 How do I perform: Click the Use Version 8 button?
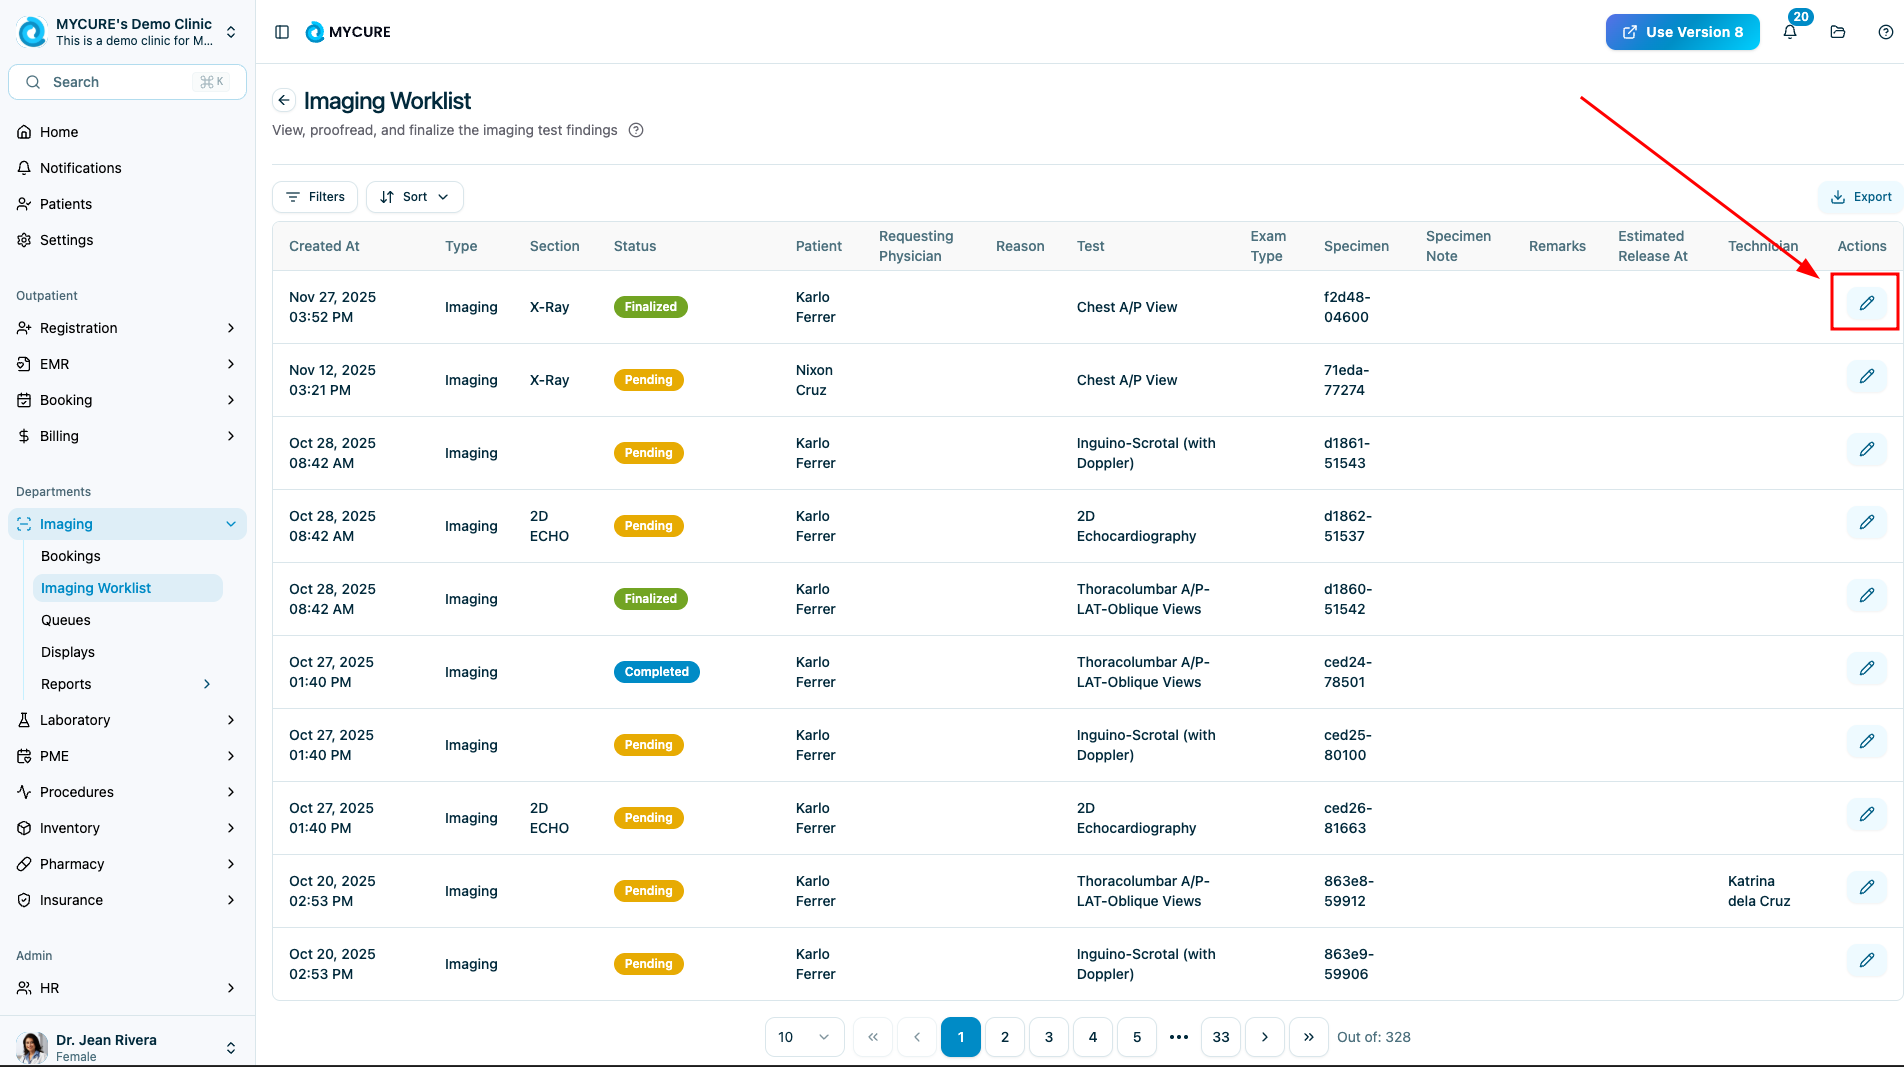(x=1682, y=32)
